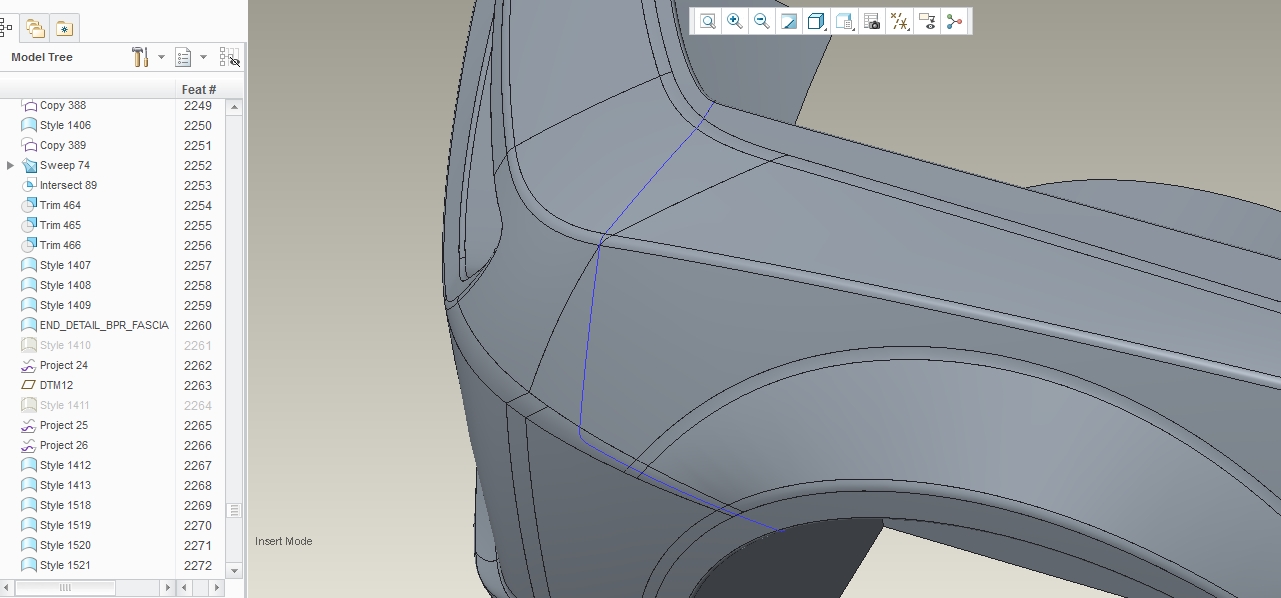This screenshot has width=1281, height=598.
Task: Click the model tree scroll down arrow
Action: [x=234, y=570]
